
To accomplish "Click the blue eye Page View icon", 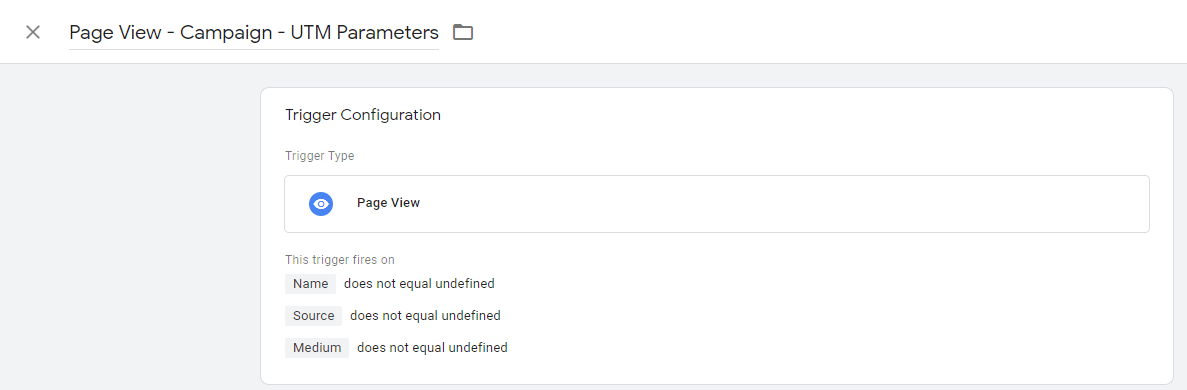I will tap(321, 204).
